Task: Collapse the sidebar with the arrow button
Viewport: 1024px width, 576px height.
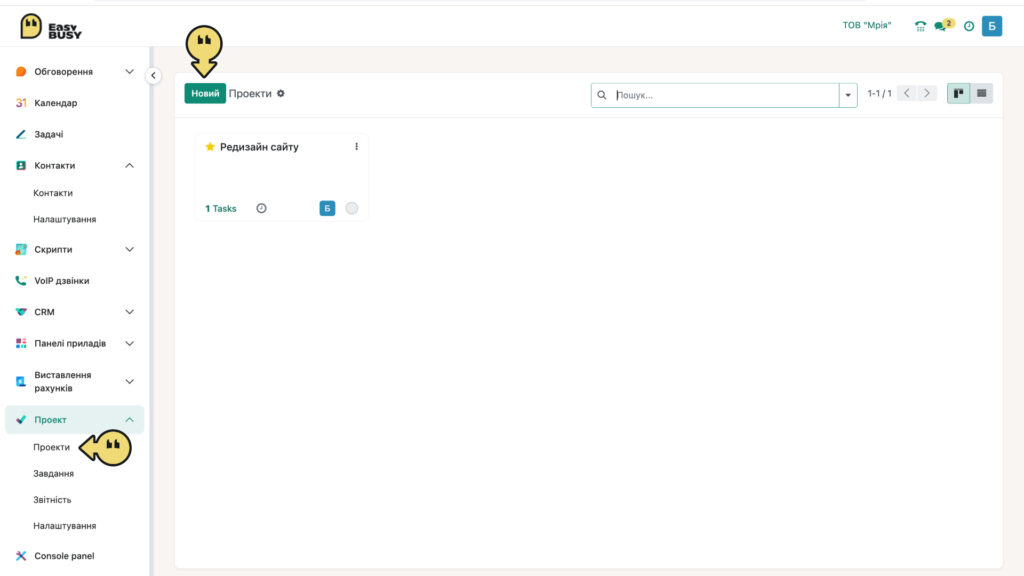Action: click(153, 76)
